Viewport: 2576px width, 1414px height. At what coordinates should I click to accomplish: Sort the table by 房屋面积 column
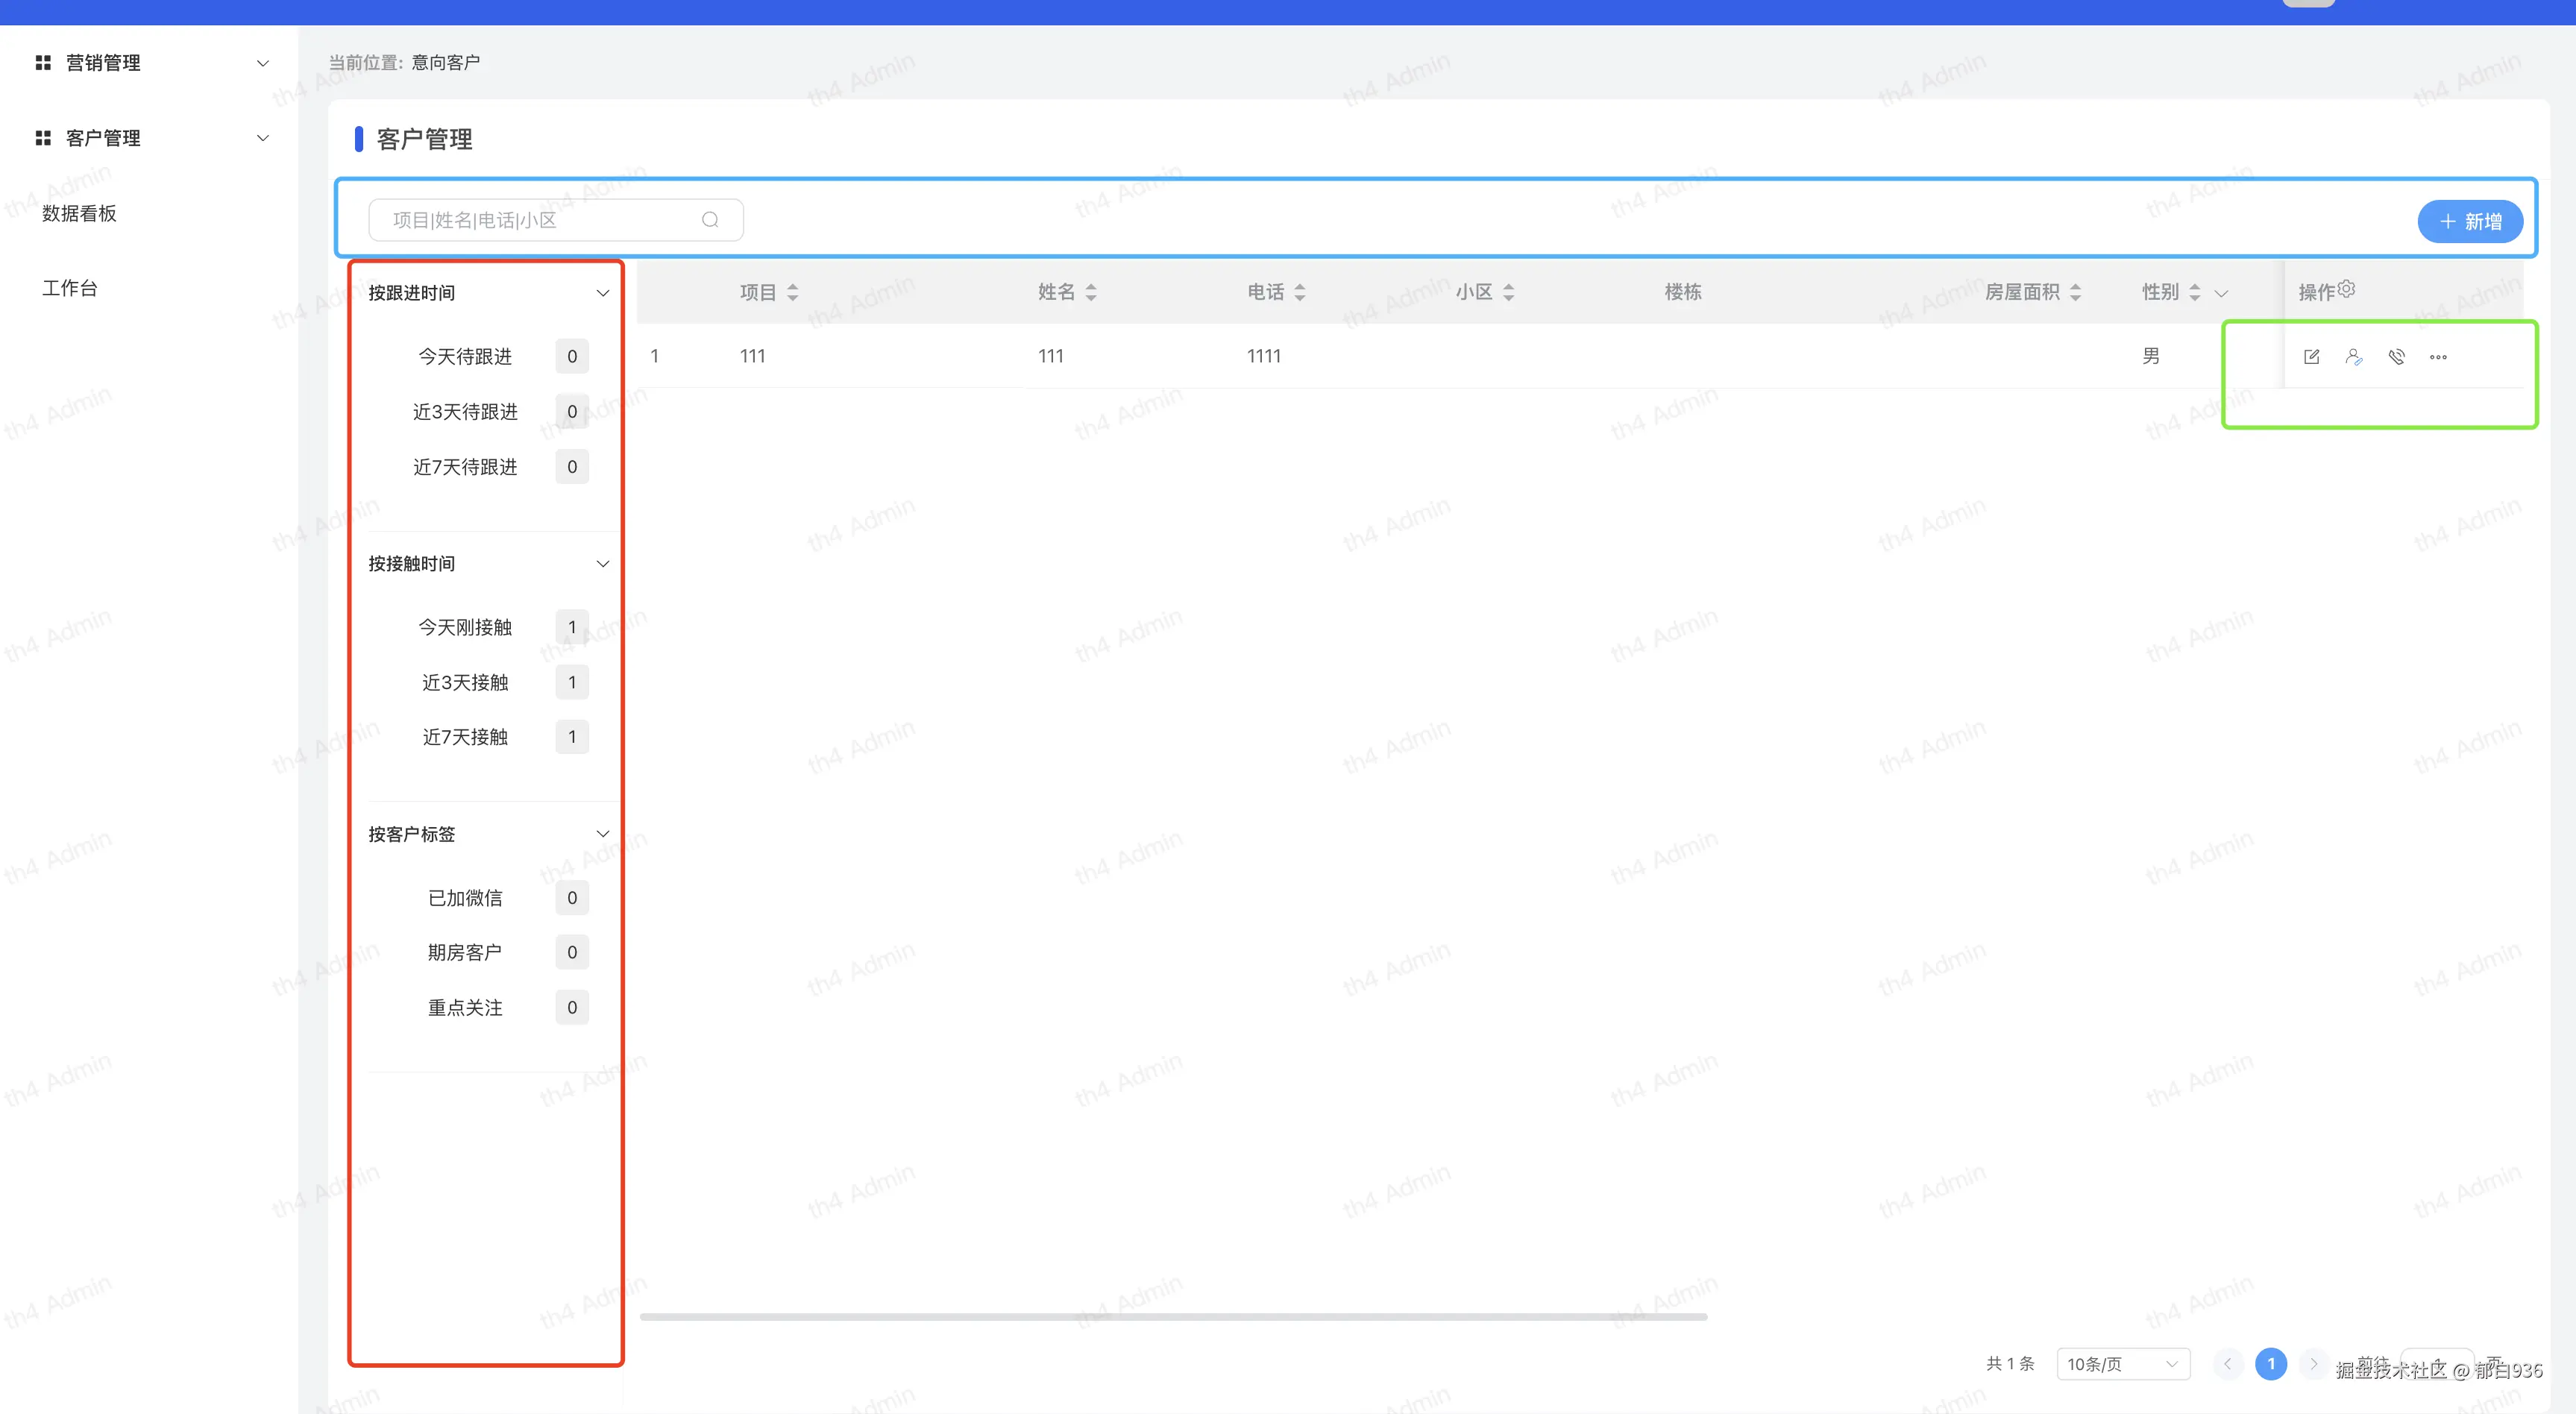(x=2075, y=292)
